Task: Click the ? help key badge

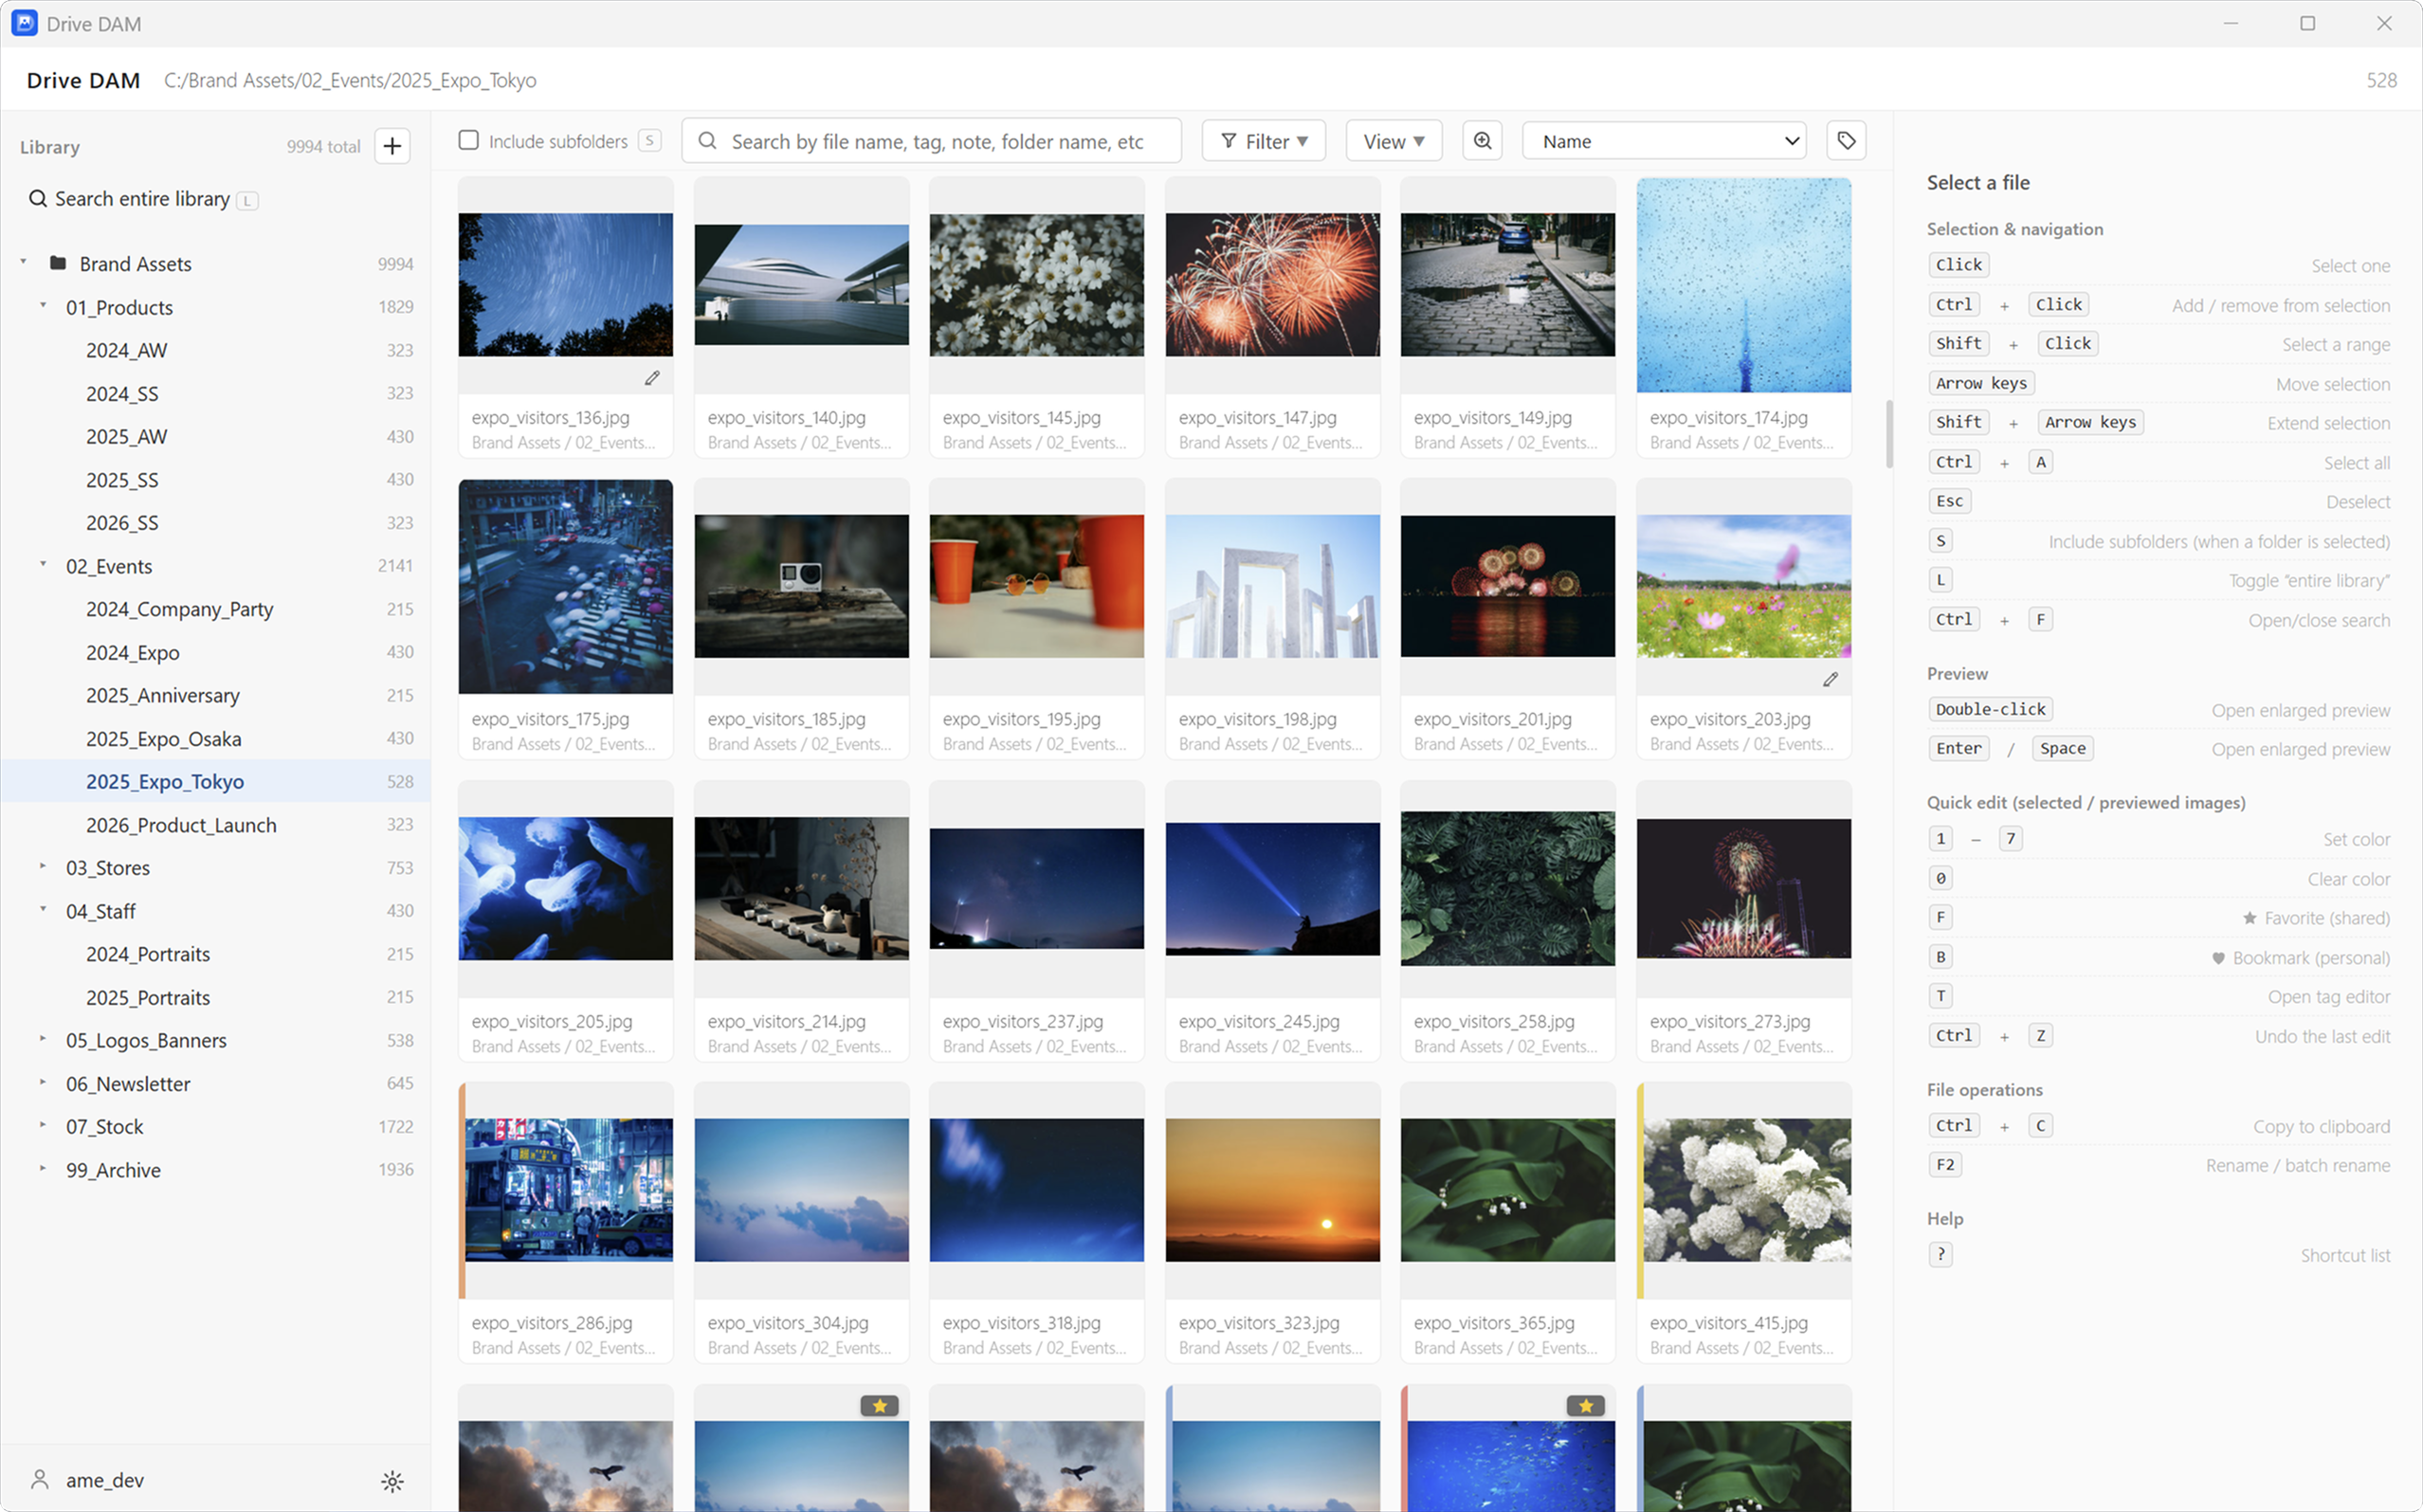Action: tap(1940, 1254)
